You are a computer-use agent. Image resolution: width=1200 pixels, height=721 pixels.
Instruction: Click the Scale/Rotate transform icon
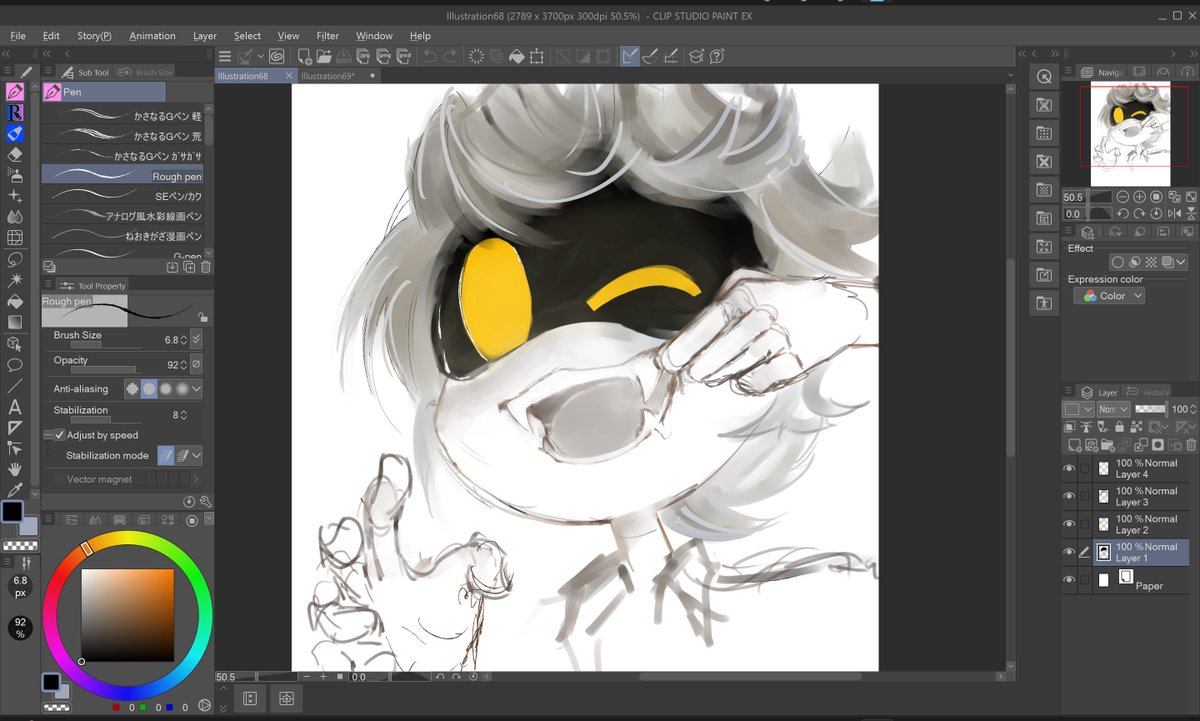pyautogui.click(x=537, y=57)
